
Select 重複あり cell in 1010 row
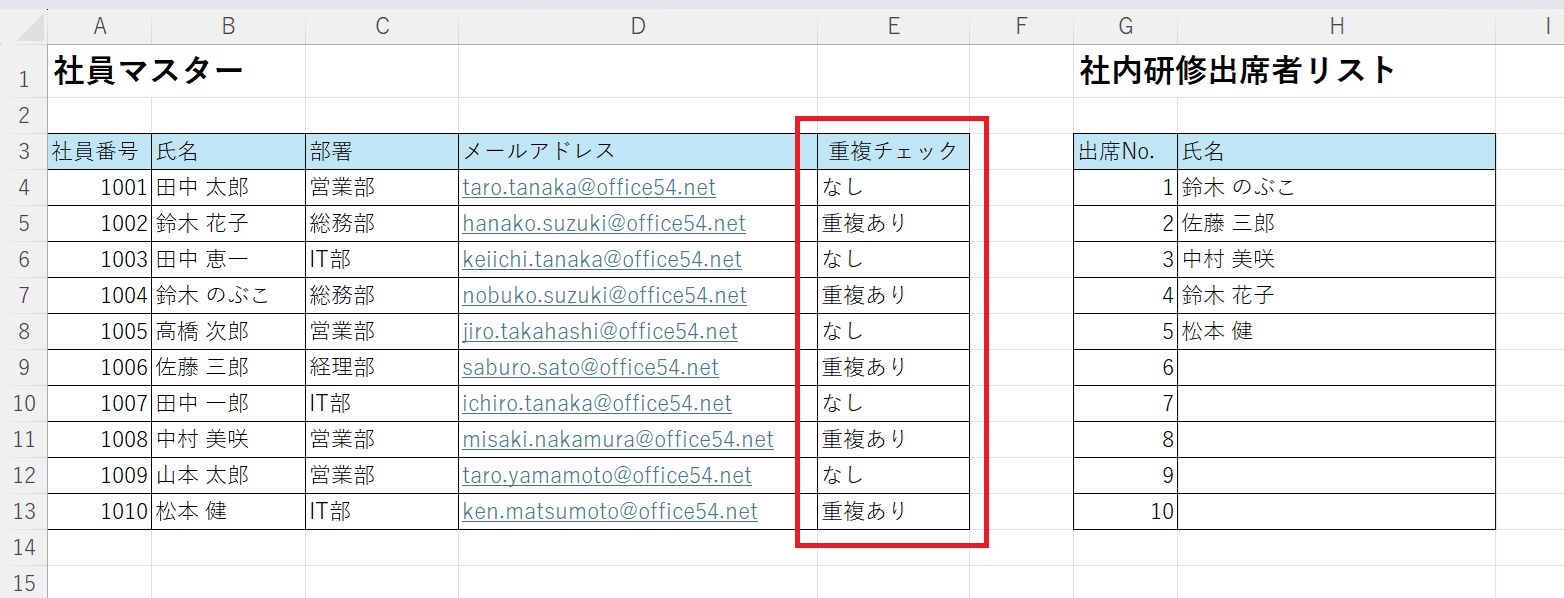tap(894, 511)
